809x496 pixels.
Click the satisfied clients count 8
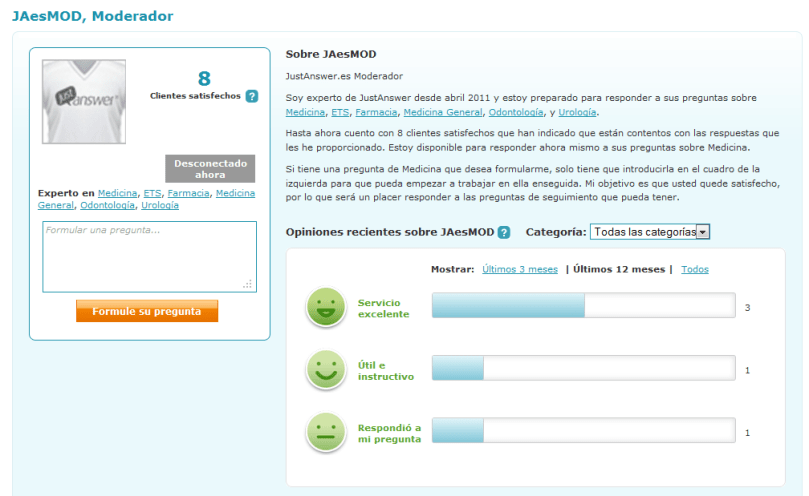pos(204,78)
